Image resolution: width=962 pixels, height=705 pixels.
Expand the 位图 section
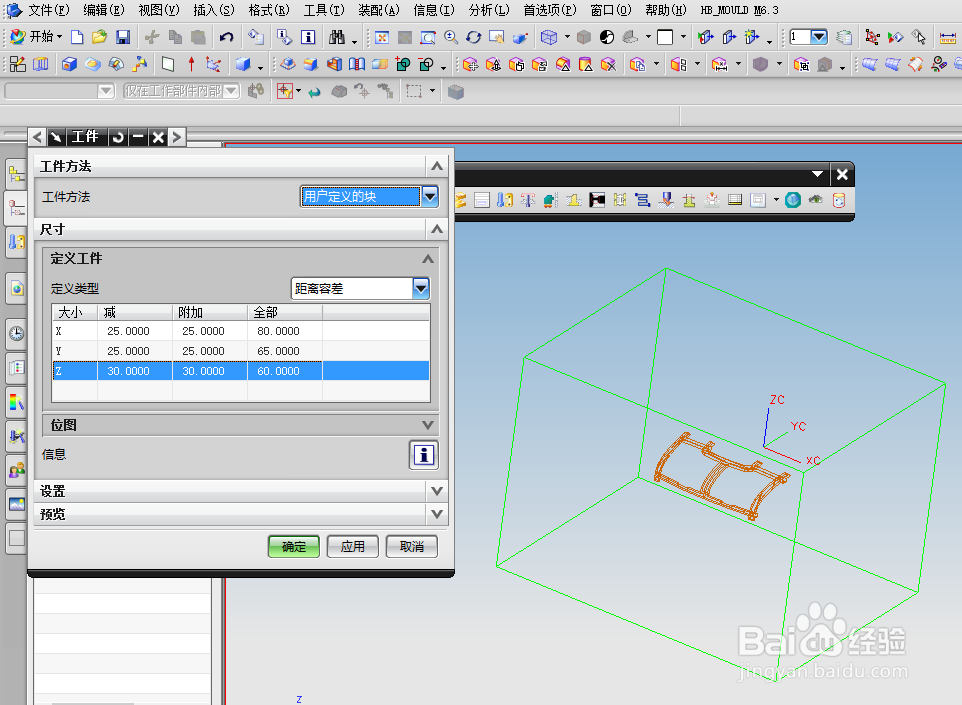pyautogui.click(x=428, y=425)
